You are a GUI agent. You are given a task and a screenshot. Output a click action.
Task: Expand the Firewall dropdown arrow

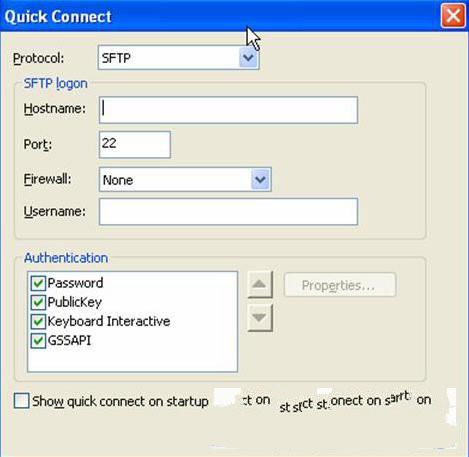[260, 180]
